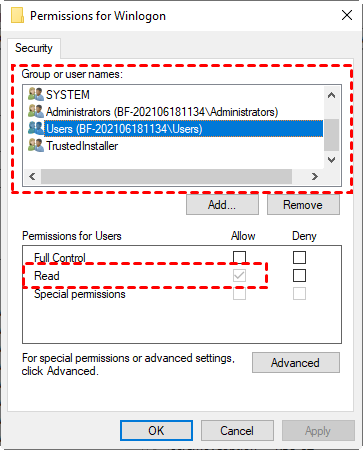Click the horizontal scroll right arrow
The width and height of the screenshot is (363, 450).
315,176
